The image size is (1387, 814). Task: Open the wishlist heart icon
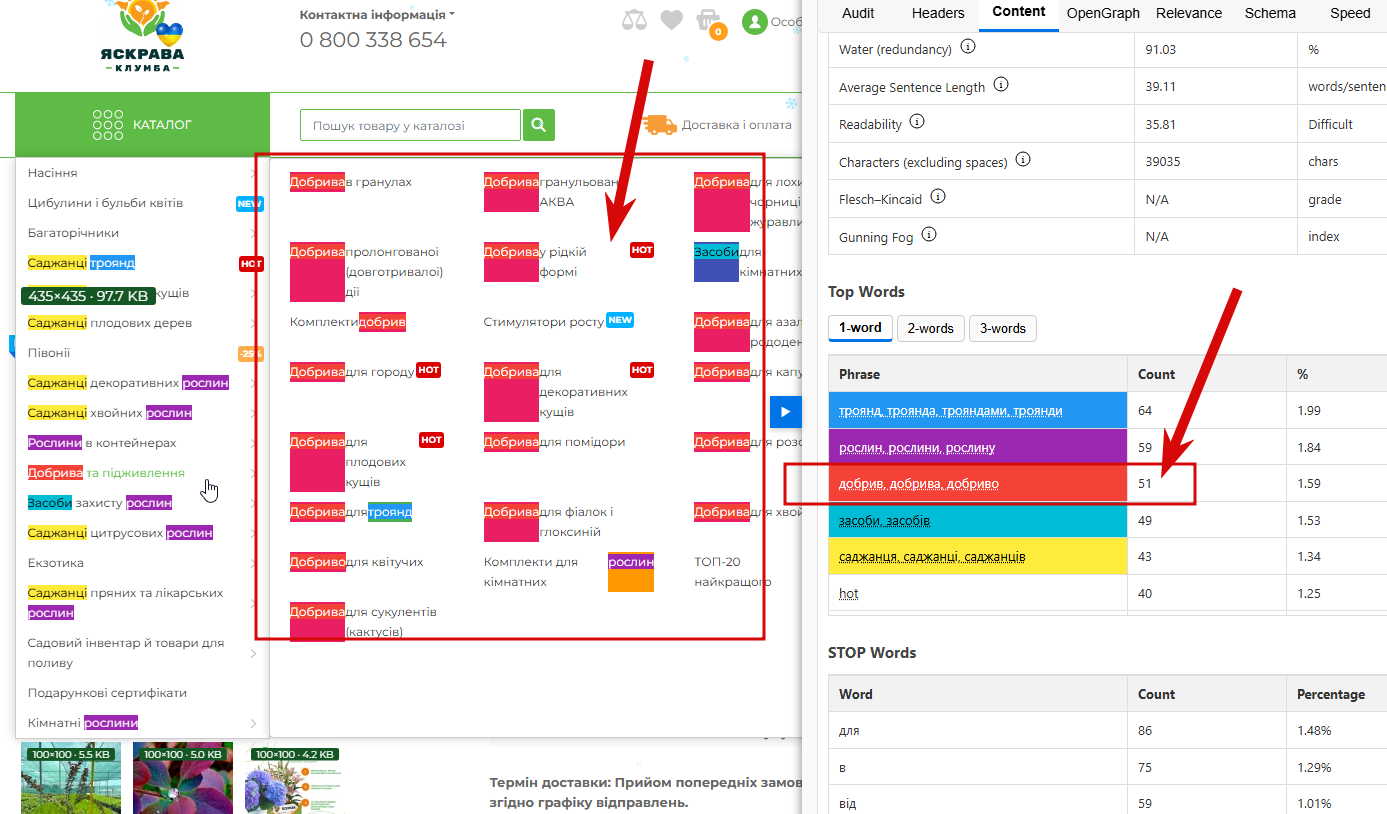click(671, 20)
